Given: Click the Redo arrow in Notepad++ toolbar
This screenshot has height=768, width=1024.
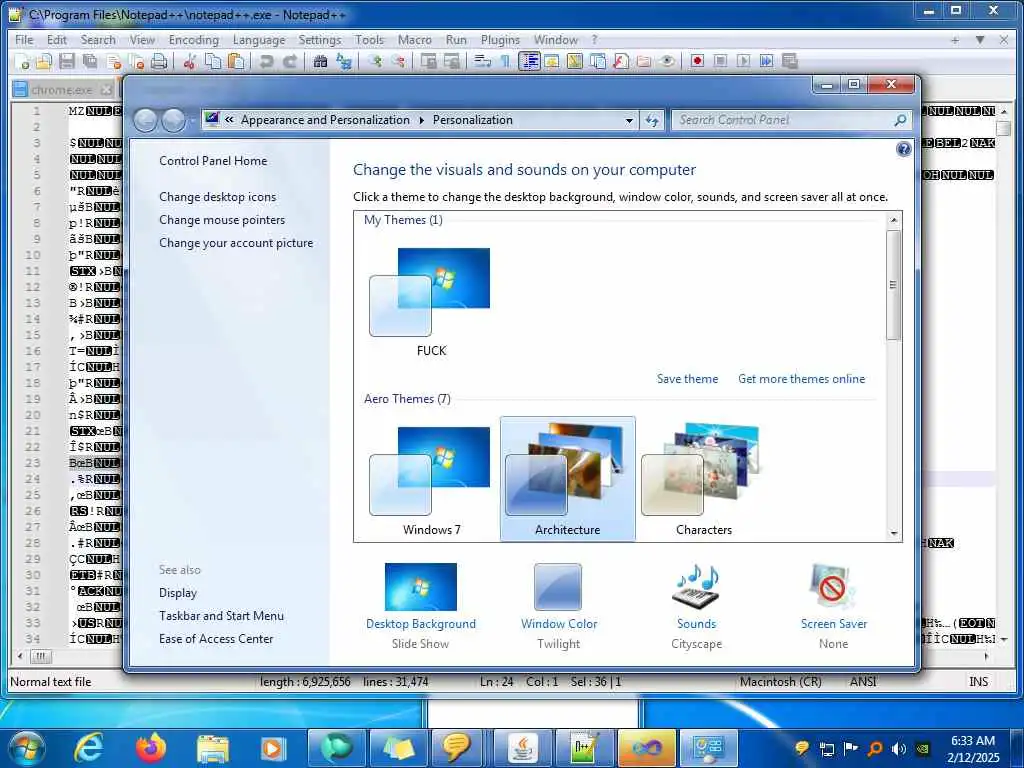Looking at the screenshot, I should [x=290, y=61].
